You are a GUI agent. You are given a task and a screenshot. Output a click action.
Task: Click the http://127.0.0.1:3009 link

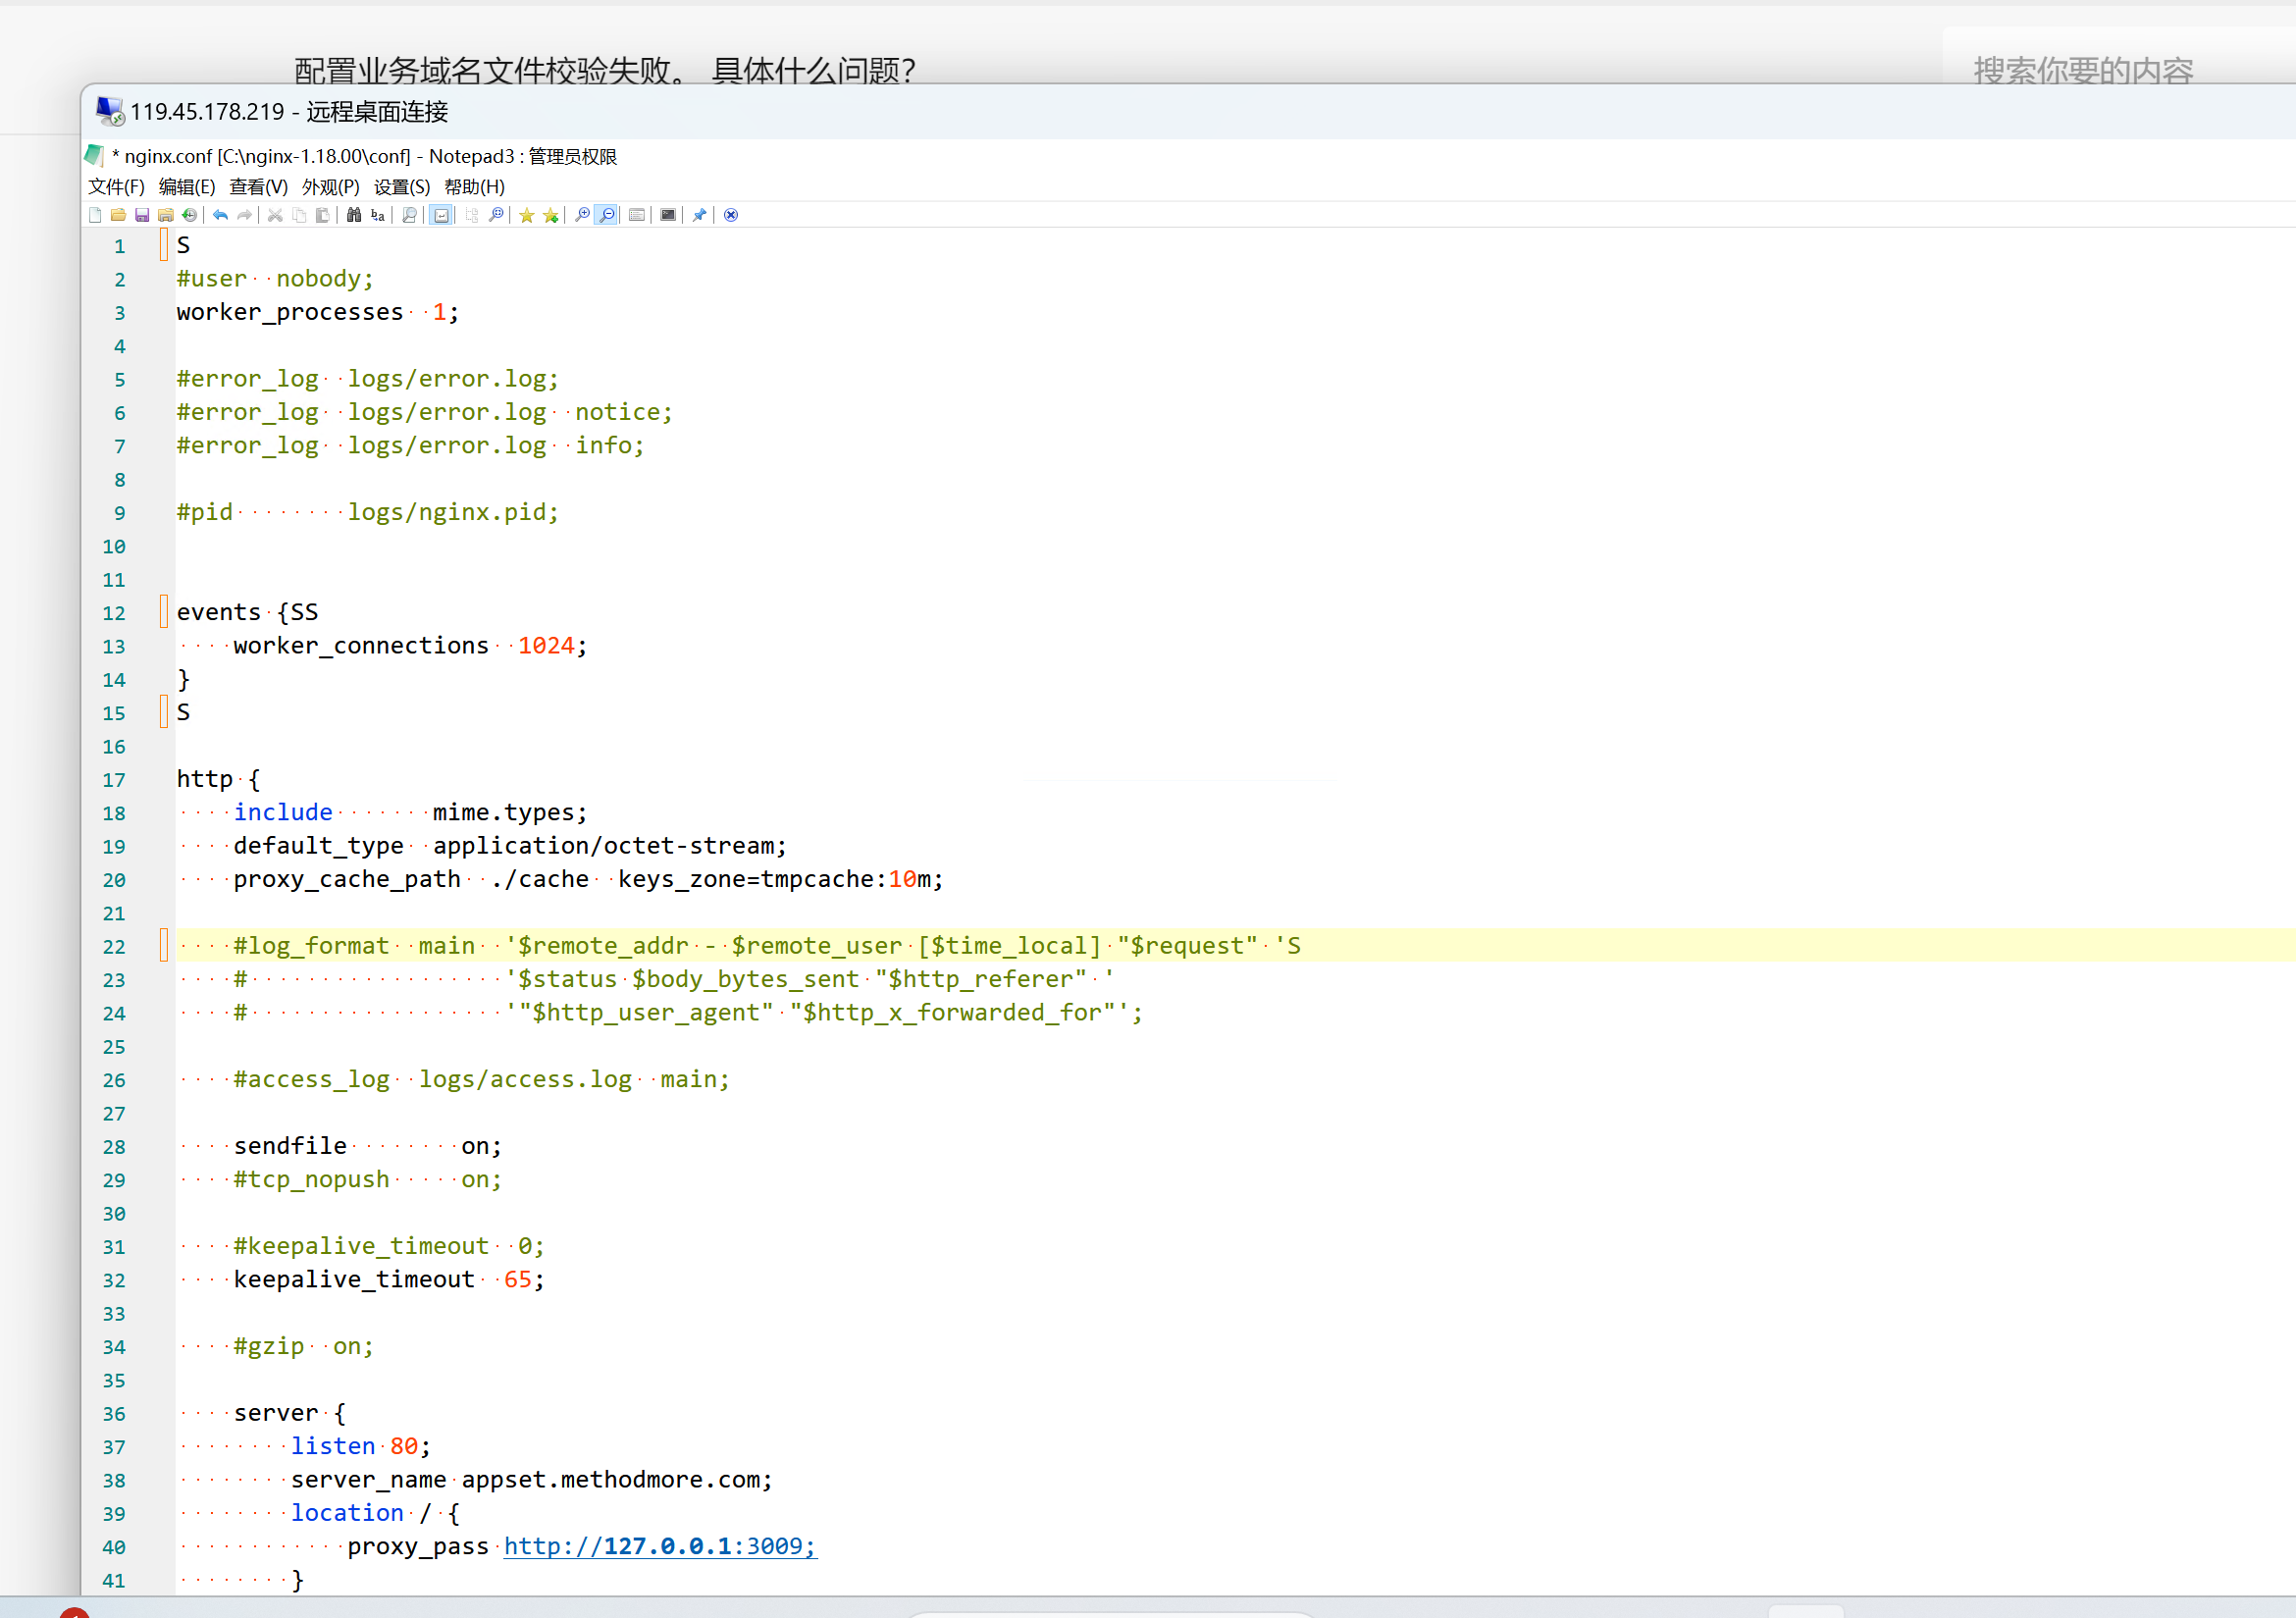coord(659,1546)
